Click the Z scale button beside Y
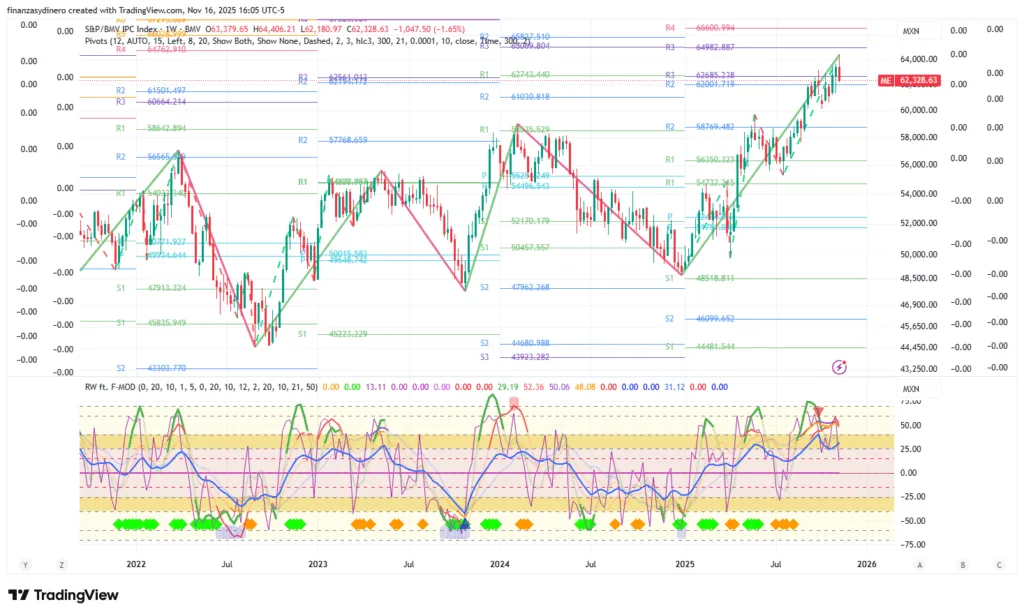Viewport: 1024px width, 616px height. 62,565
